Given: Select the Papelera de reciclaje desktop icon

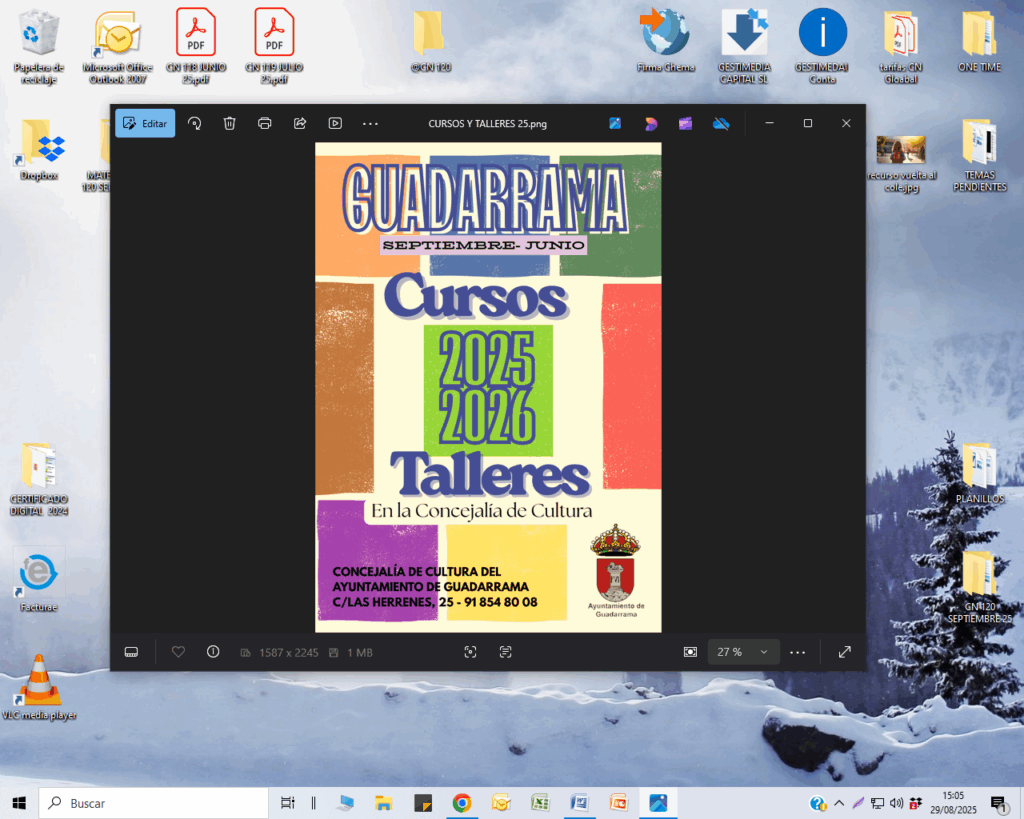Looking at the screenshot, I should [39, 47].
